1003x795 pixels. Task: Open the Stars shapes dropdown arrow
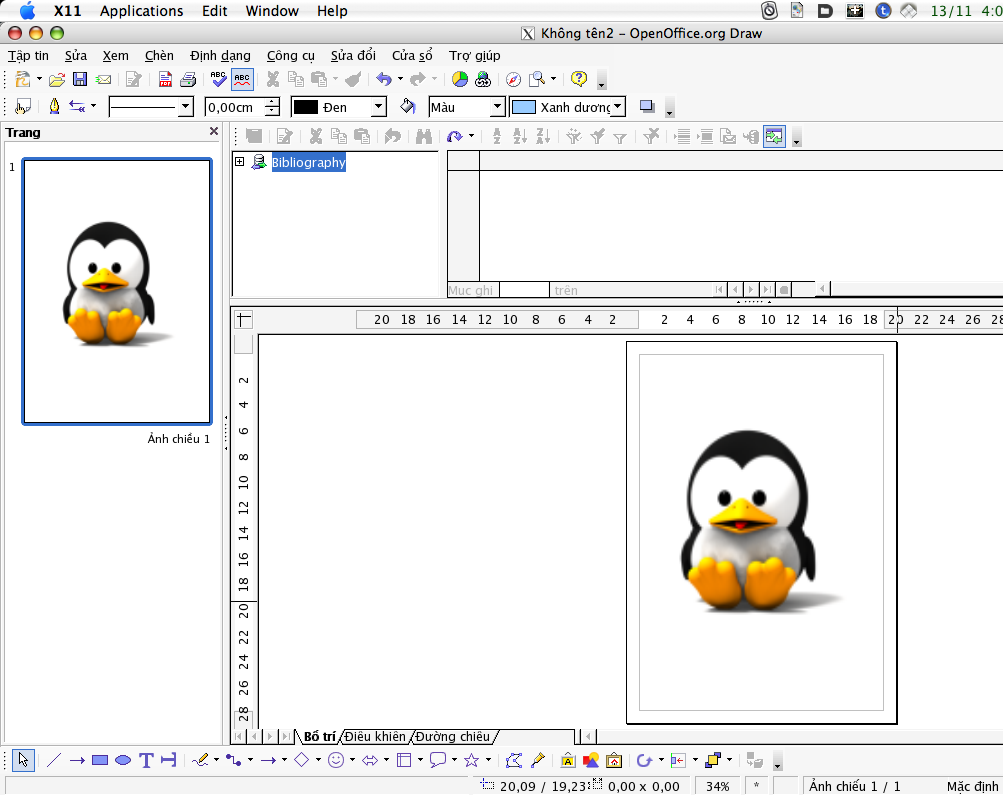(x=488, y=760)
